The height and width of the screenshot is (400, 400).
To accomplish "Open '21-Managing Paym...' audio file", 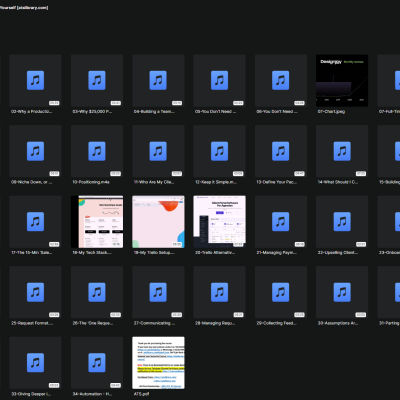I will (281, 222).
